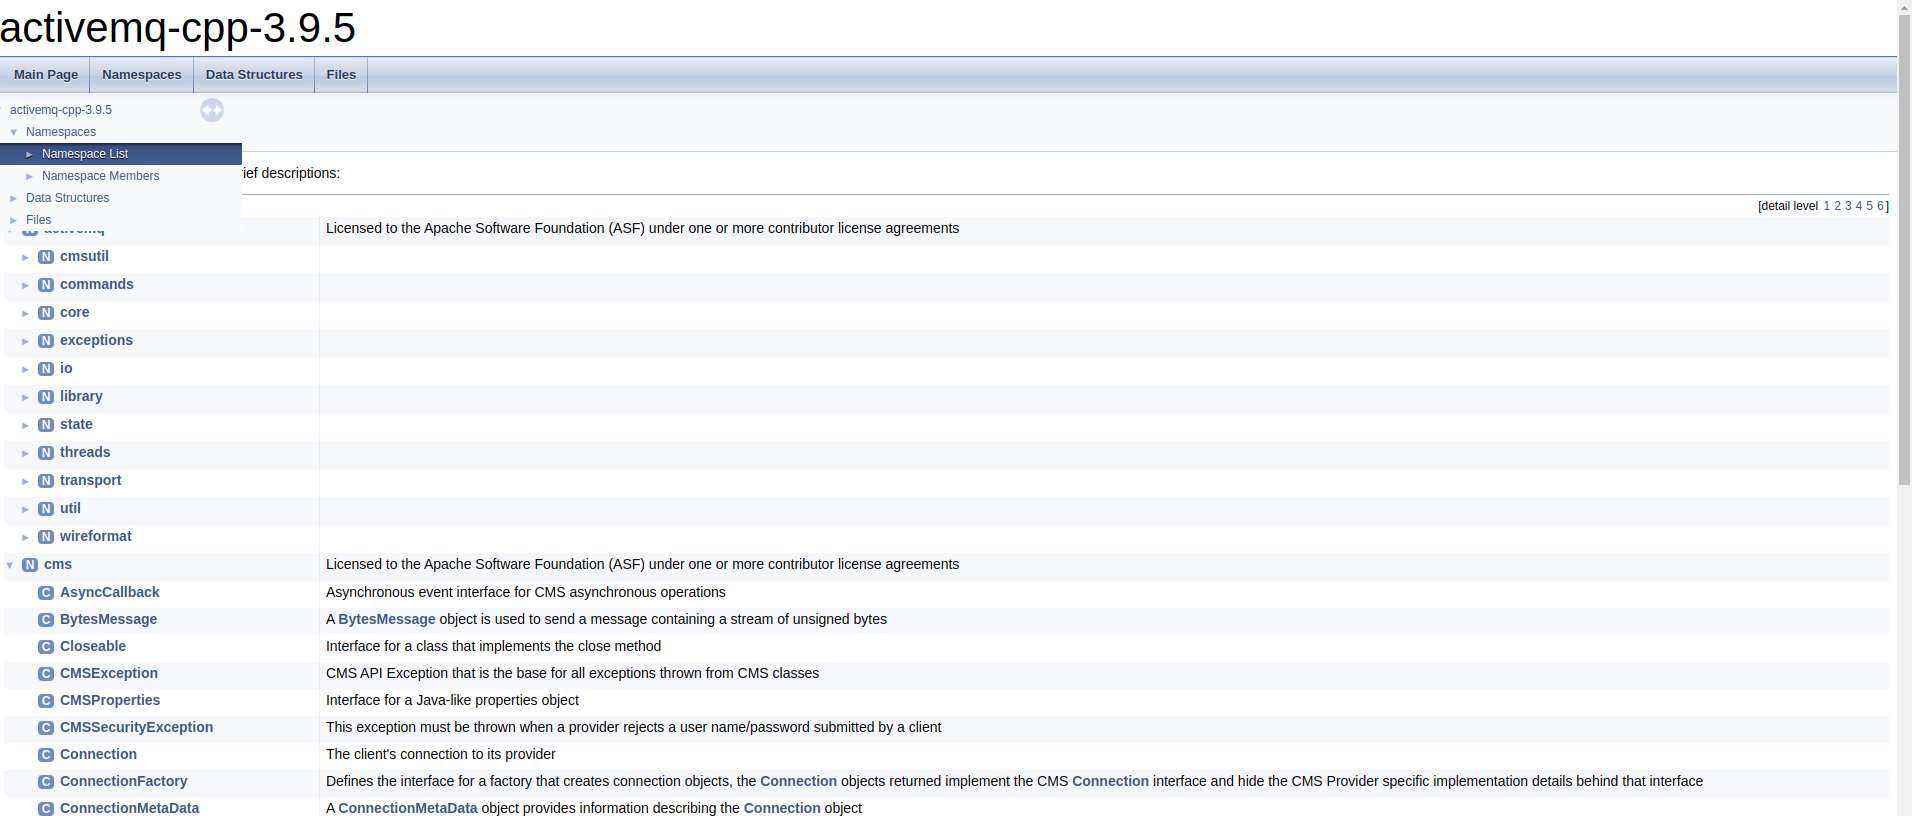
Task: Click the N icon beside exceptions
Action: pos(46,341)
